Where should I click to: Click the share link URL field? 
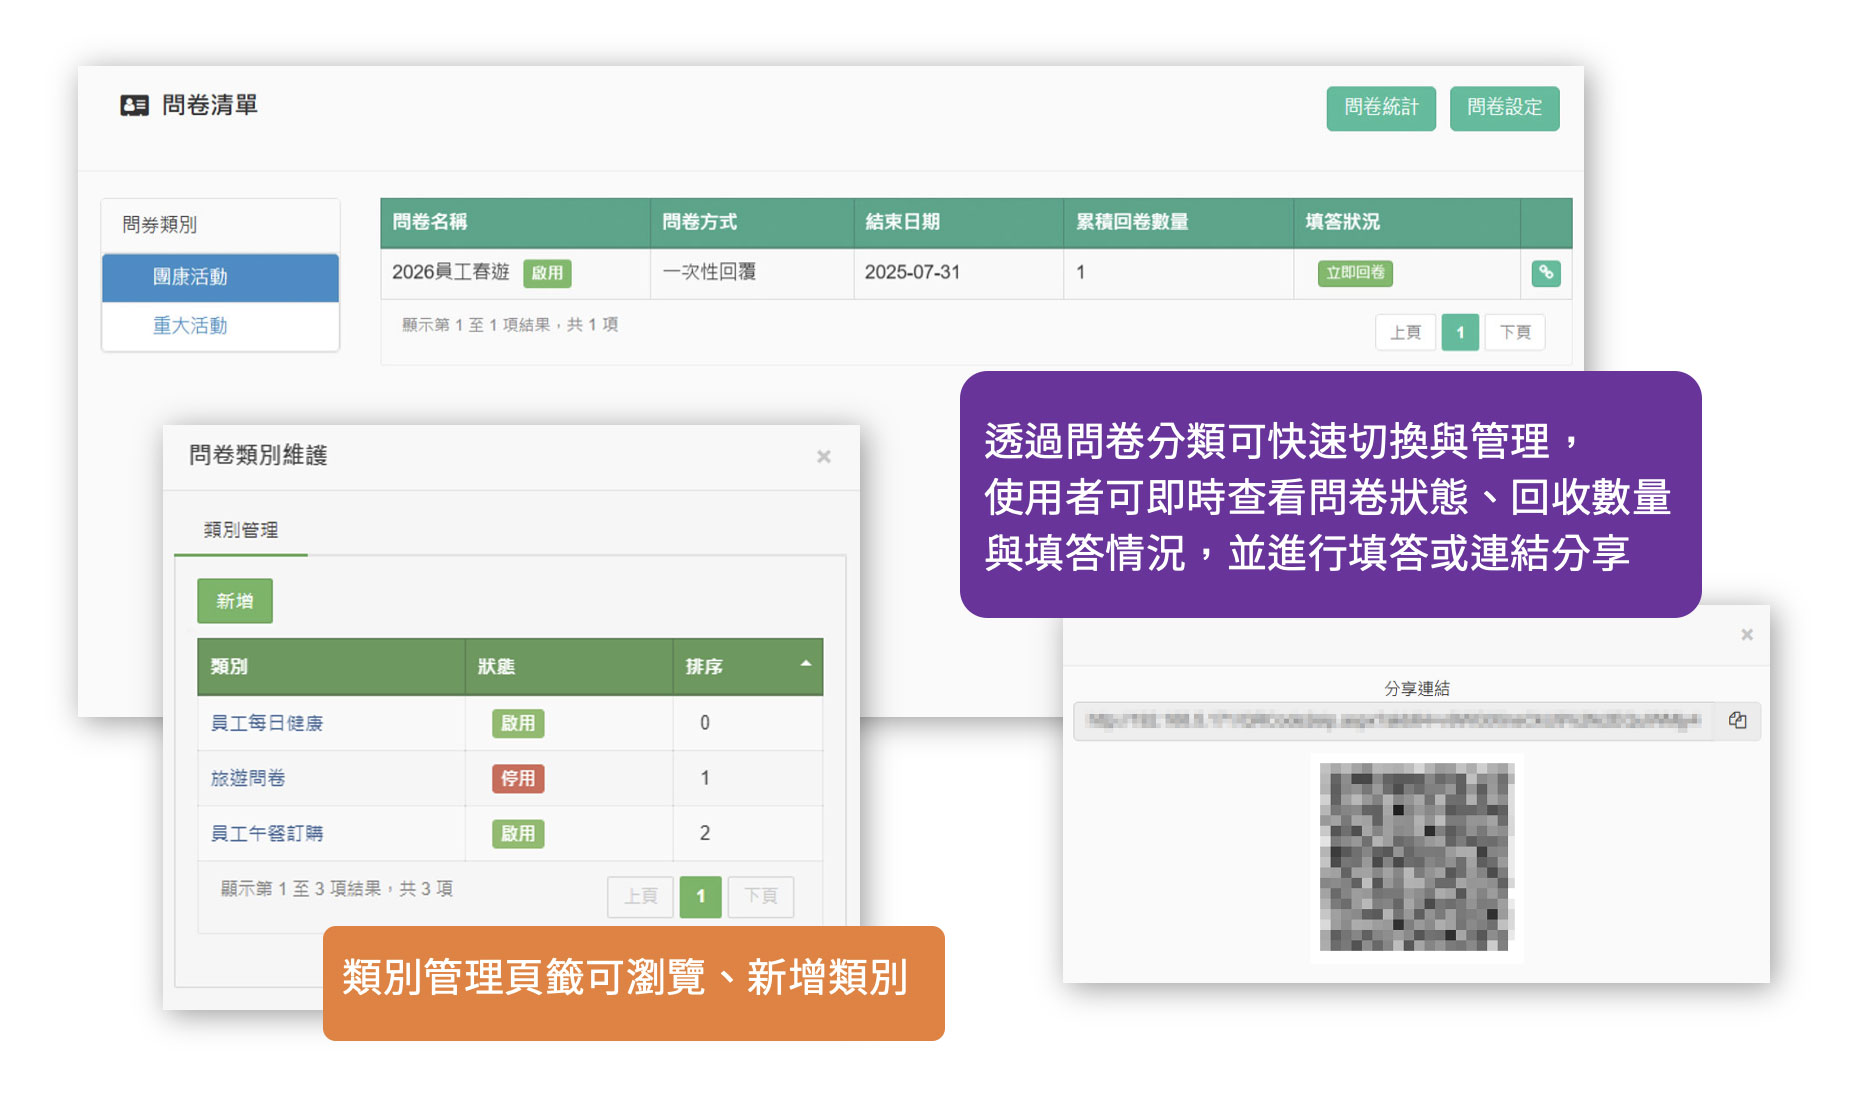[x=1393, y=721]
